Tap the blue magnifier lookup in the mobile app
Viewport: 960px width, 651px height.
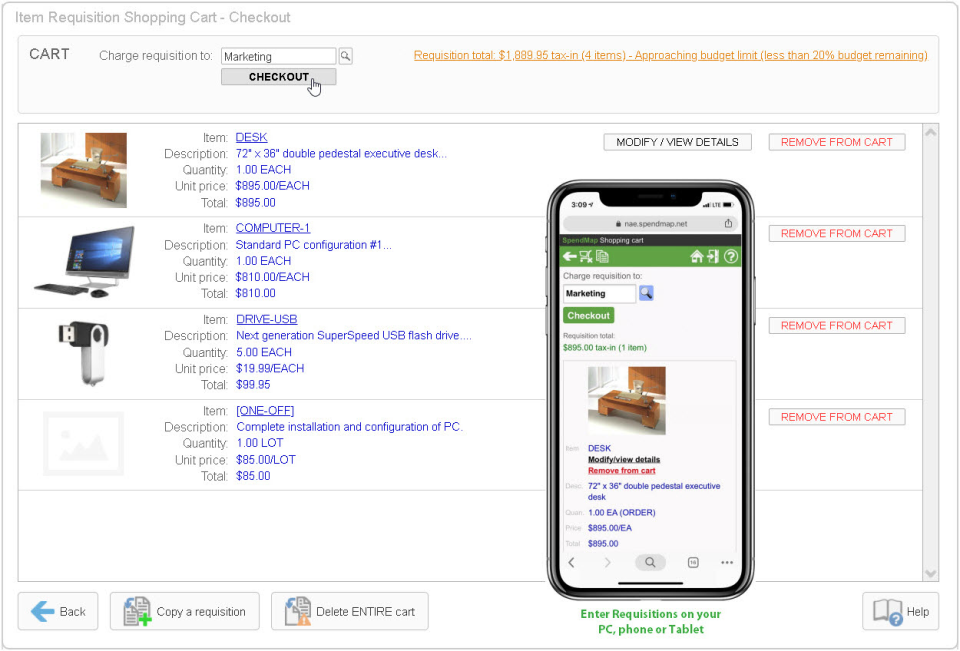point(646,293)
